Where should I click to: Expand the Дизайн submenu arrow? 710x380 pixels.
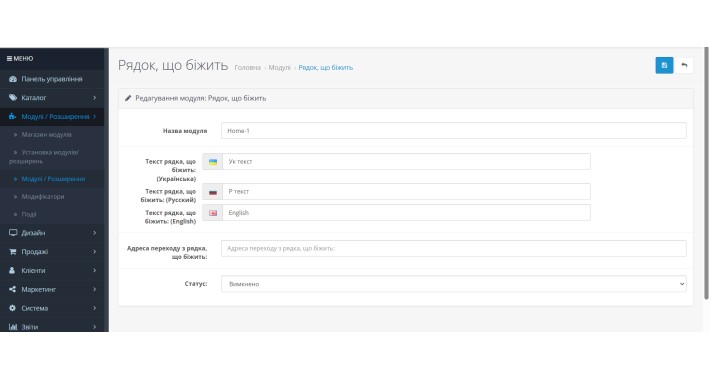tap(95, 233)
